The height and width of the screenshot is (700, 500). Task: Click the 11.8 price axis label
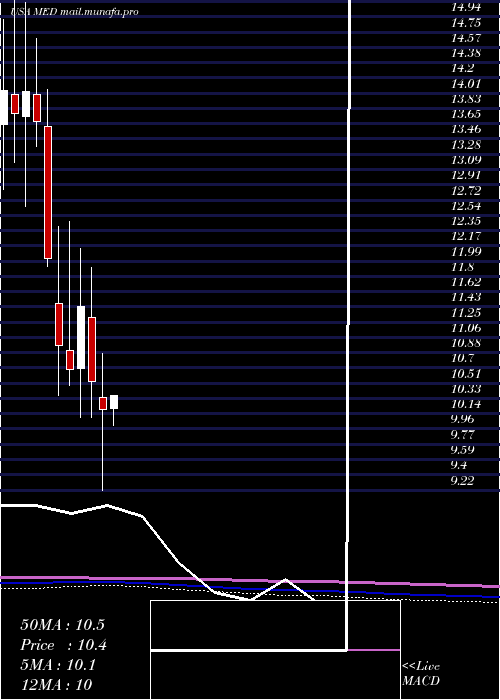[462, 267]
